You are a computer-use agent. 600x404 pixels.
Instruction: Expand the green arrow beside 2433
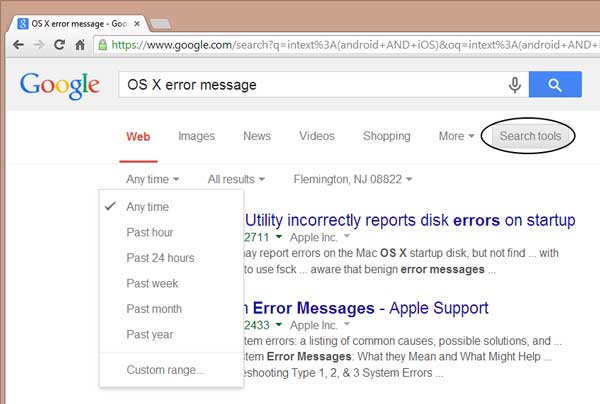coord(279,325)
